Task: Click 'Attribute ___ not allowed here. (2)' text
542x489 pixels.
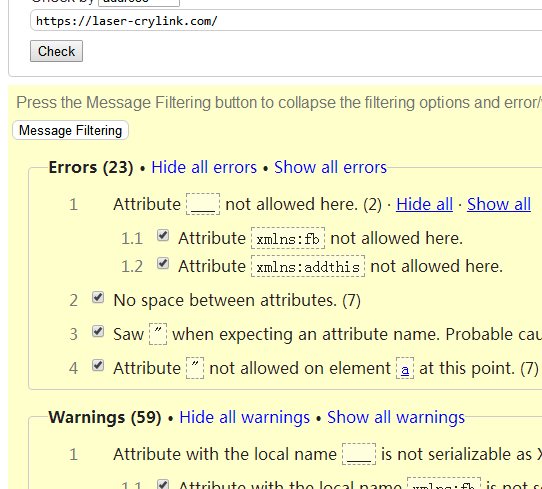Action: pos(247,204)
